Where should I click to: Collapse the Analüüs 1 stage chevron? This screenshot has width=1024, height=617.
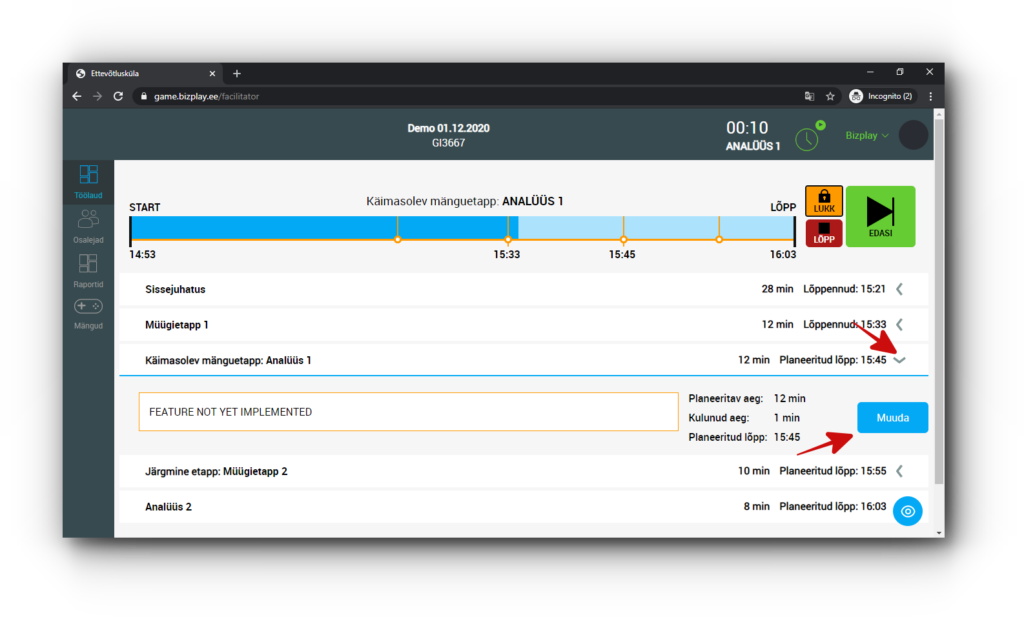[x=899, y=360]
